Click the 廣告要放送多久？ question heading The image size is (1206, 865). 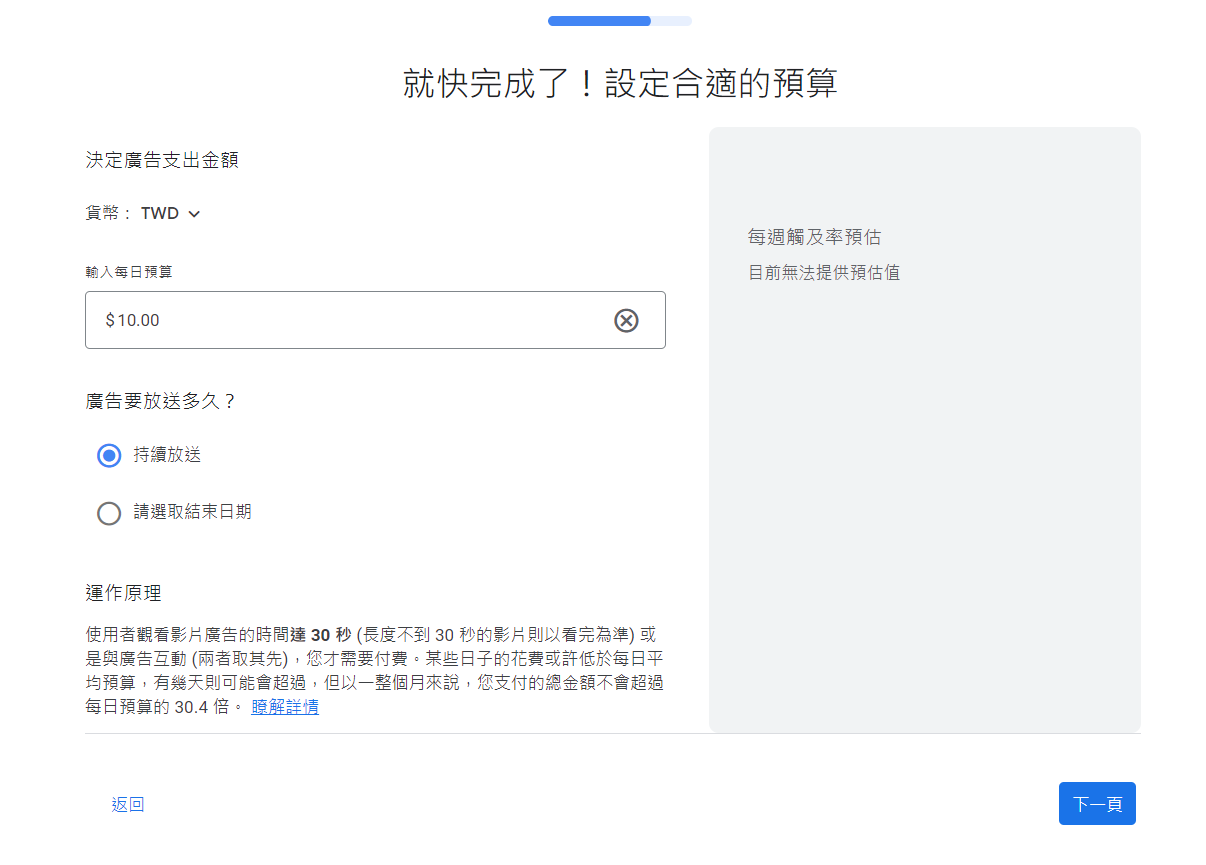tap(161, 401)
